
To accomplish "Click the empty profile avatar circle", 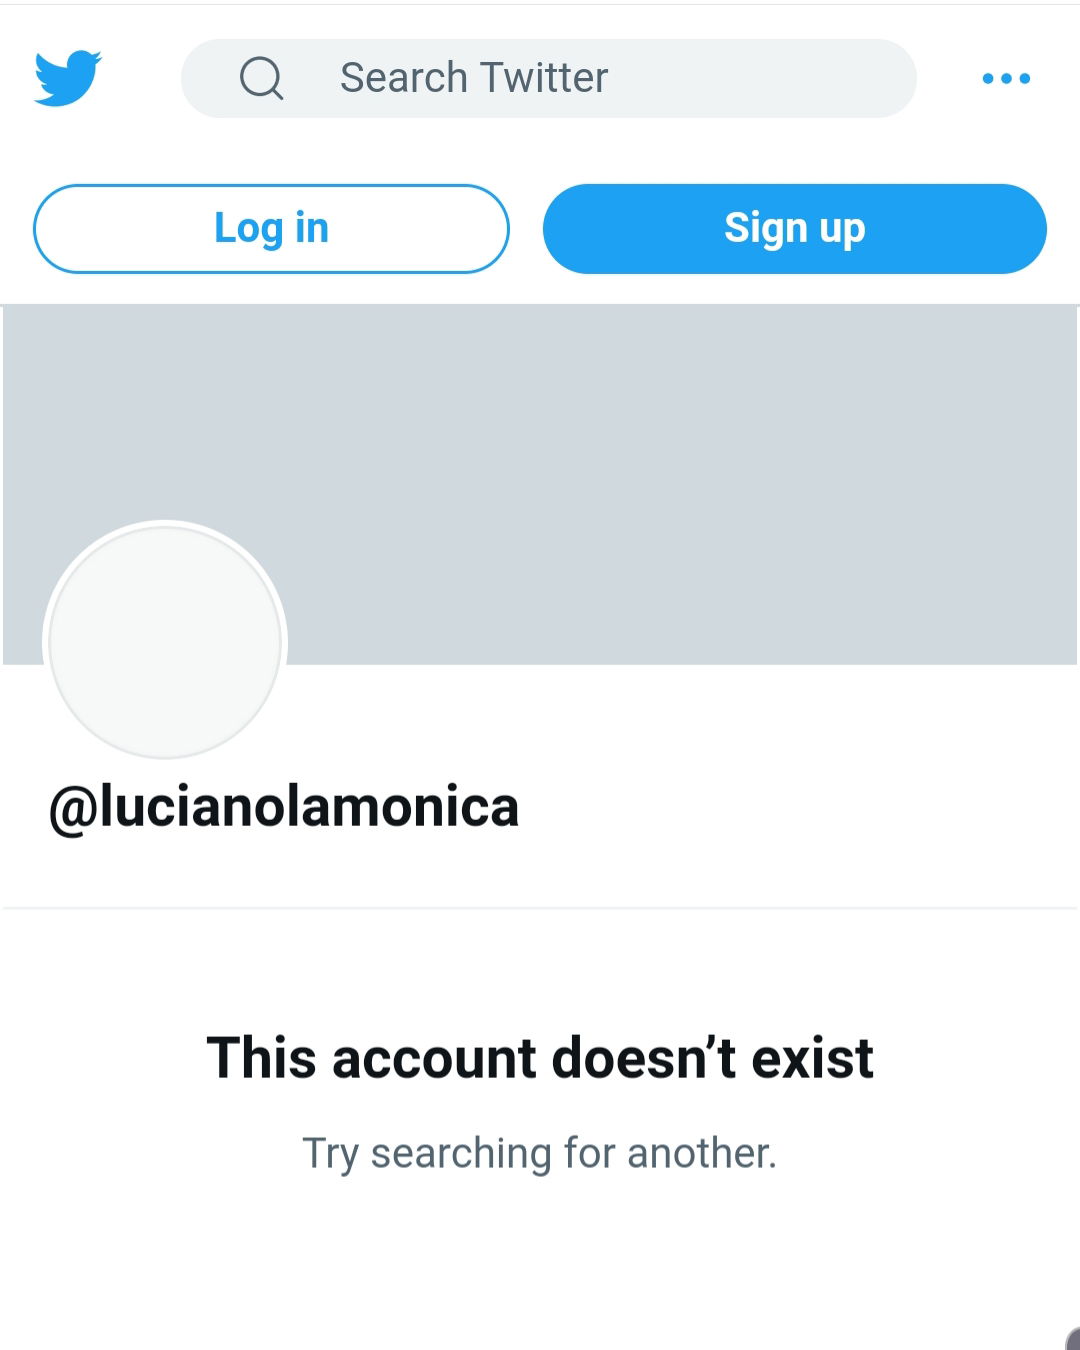I will coord(165,641).
